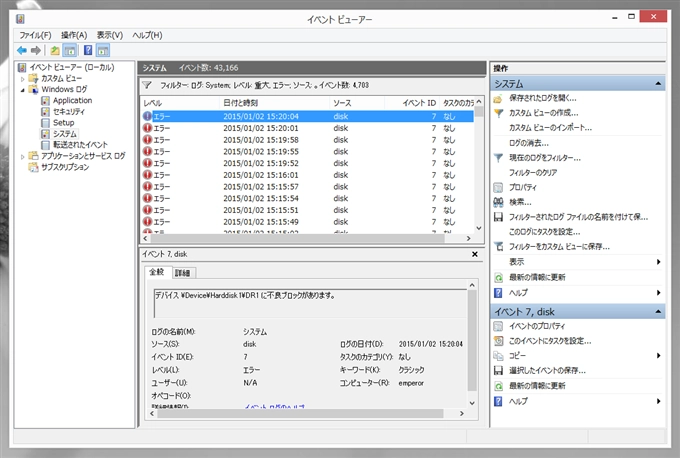Sort by the 日付と時刻 column header
The width and height of the screenshot is (680, 458).
pos(275,103)
